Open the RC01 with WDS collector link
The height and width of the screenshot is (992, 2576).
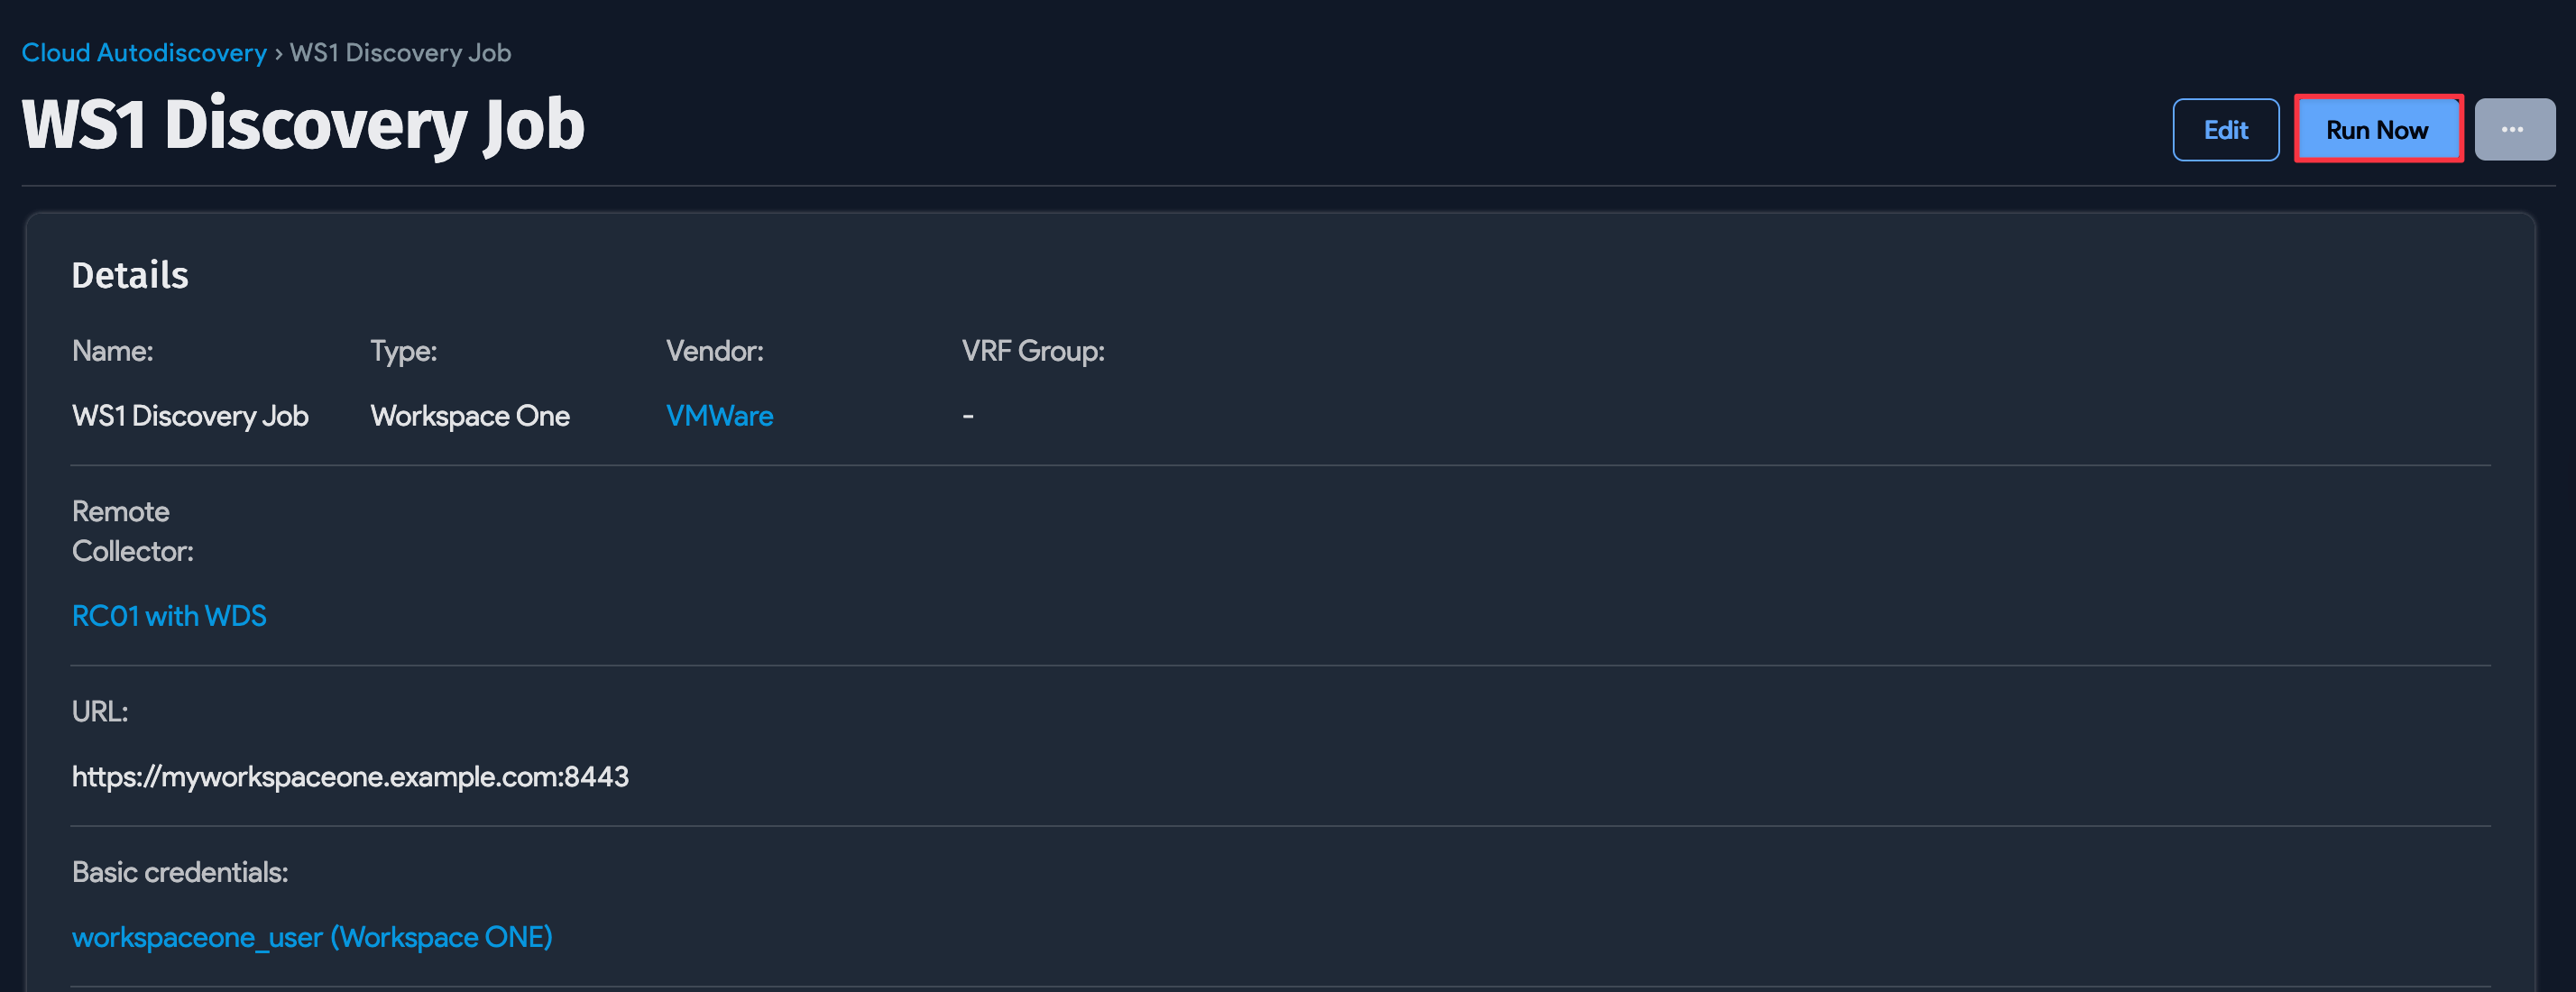pyautogui.click(x=169, y=616)
